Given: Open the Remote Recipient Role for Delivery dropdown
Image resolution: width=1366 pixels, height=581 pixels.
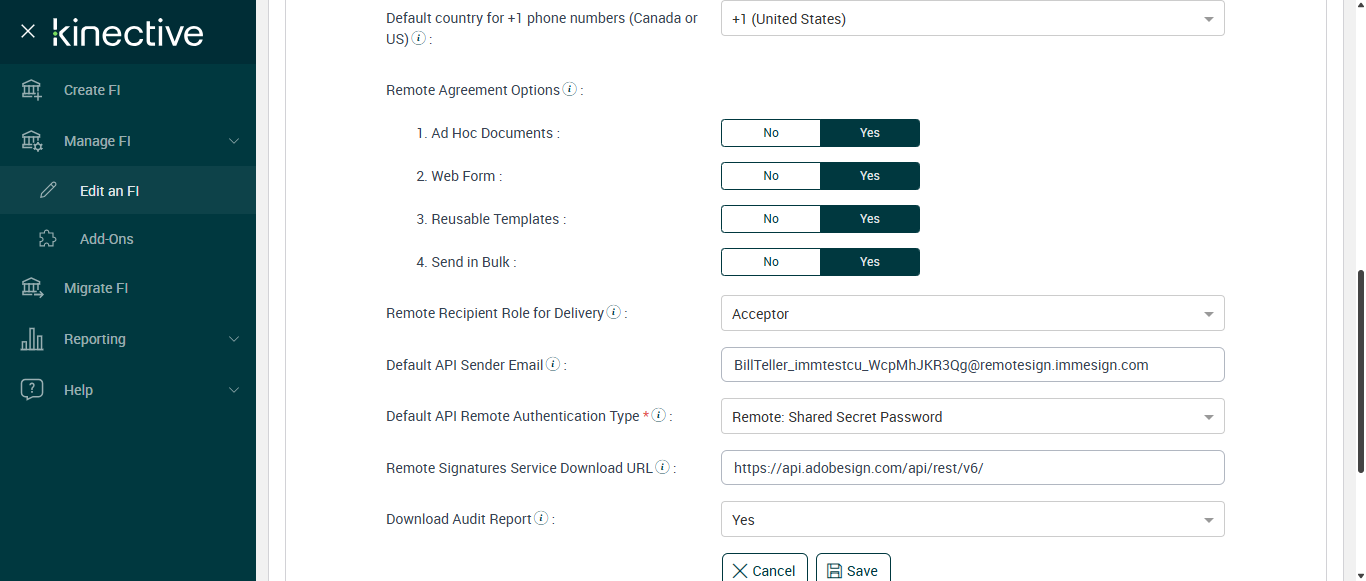Looking at the screenshot, I should (x=972, y=314).
